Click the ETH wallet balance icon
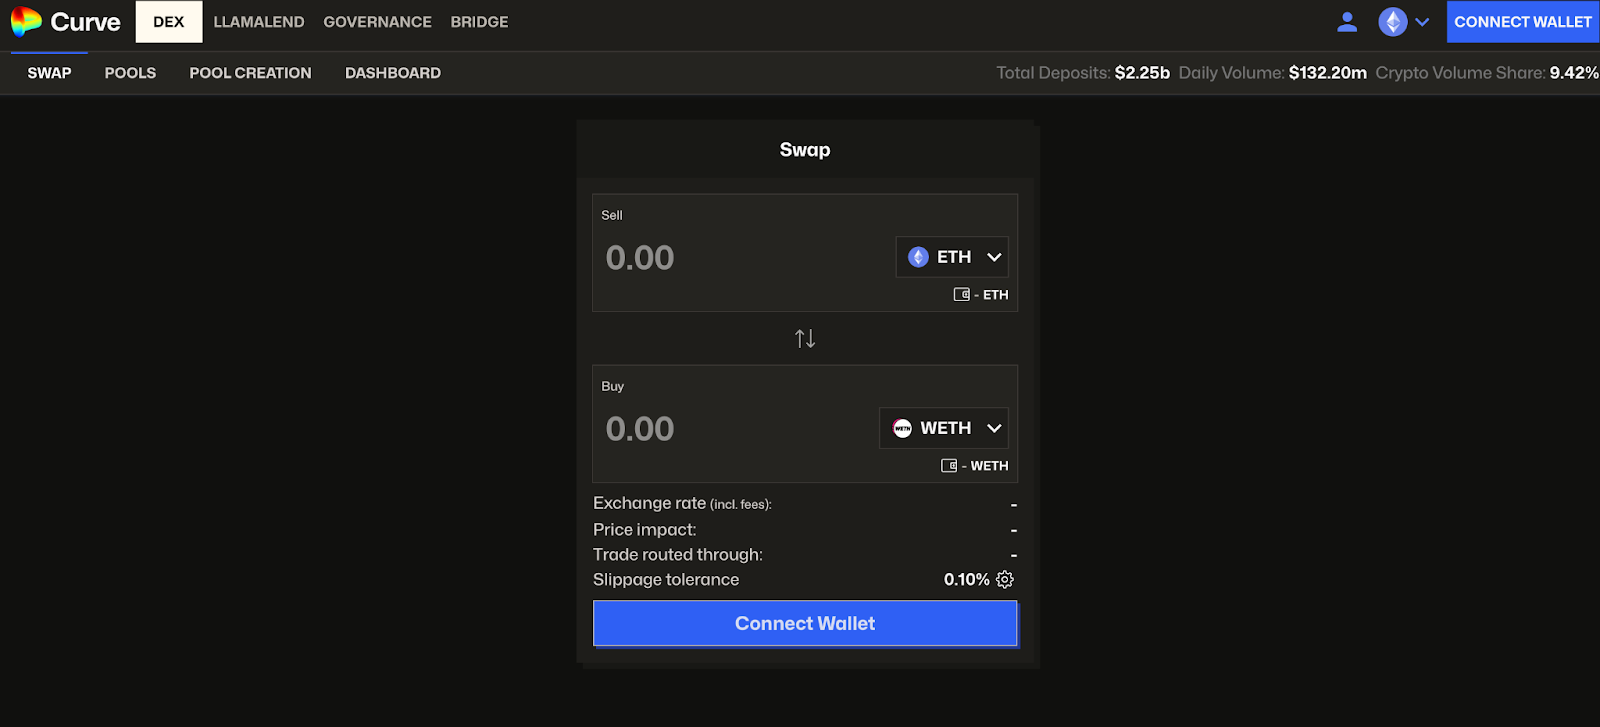This screenshot has height=727, width=1600. (961, 295)
